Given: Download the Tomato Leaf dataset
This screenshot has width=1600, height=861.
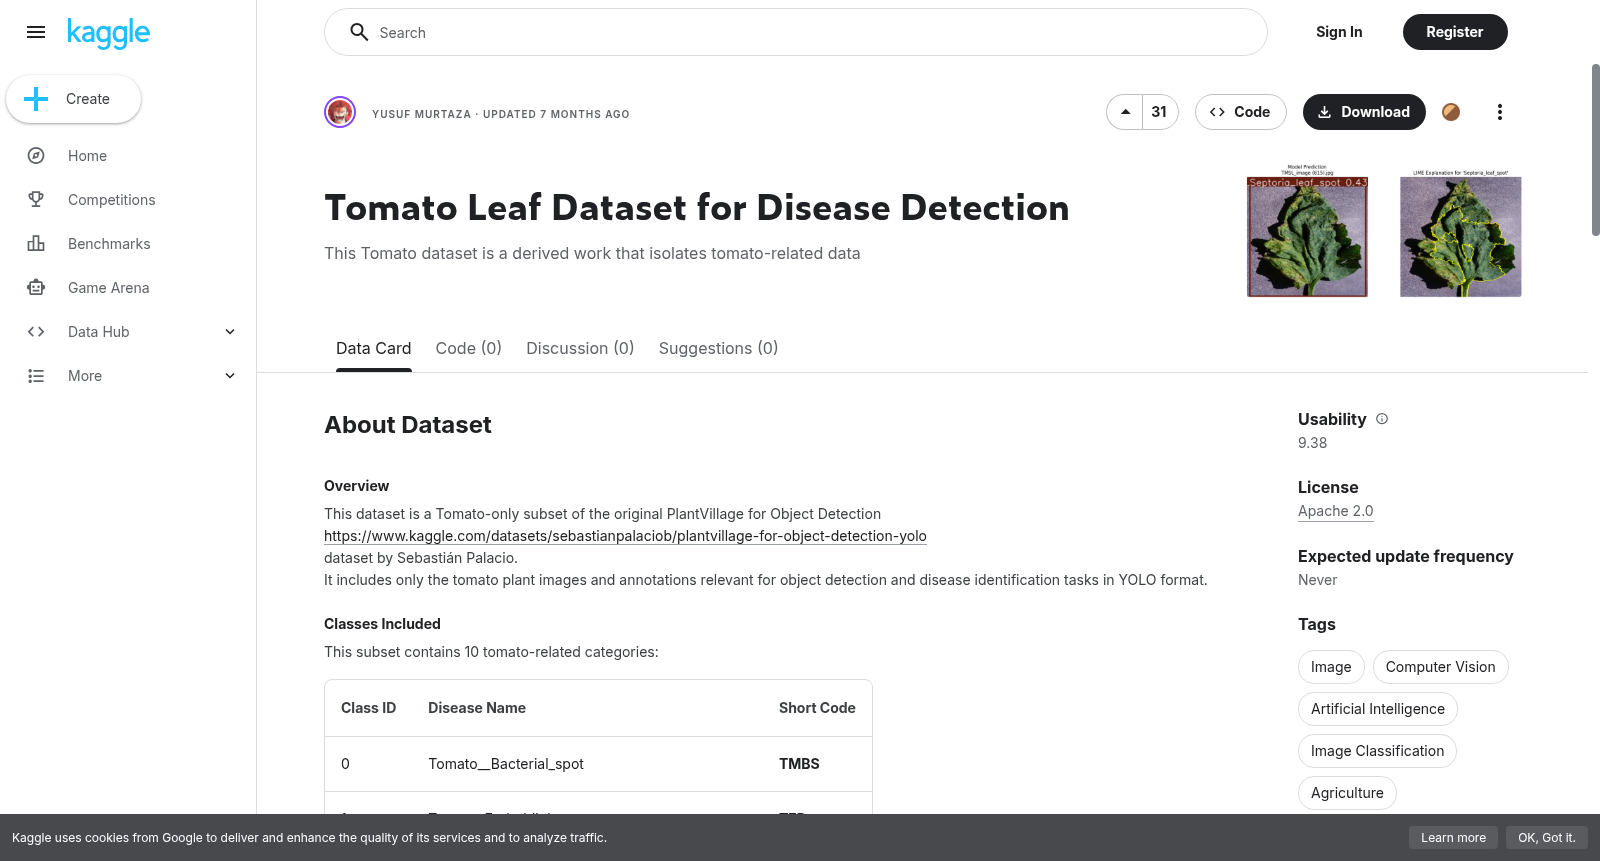Looking at the screenshot, I should 1364,112.
